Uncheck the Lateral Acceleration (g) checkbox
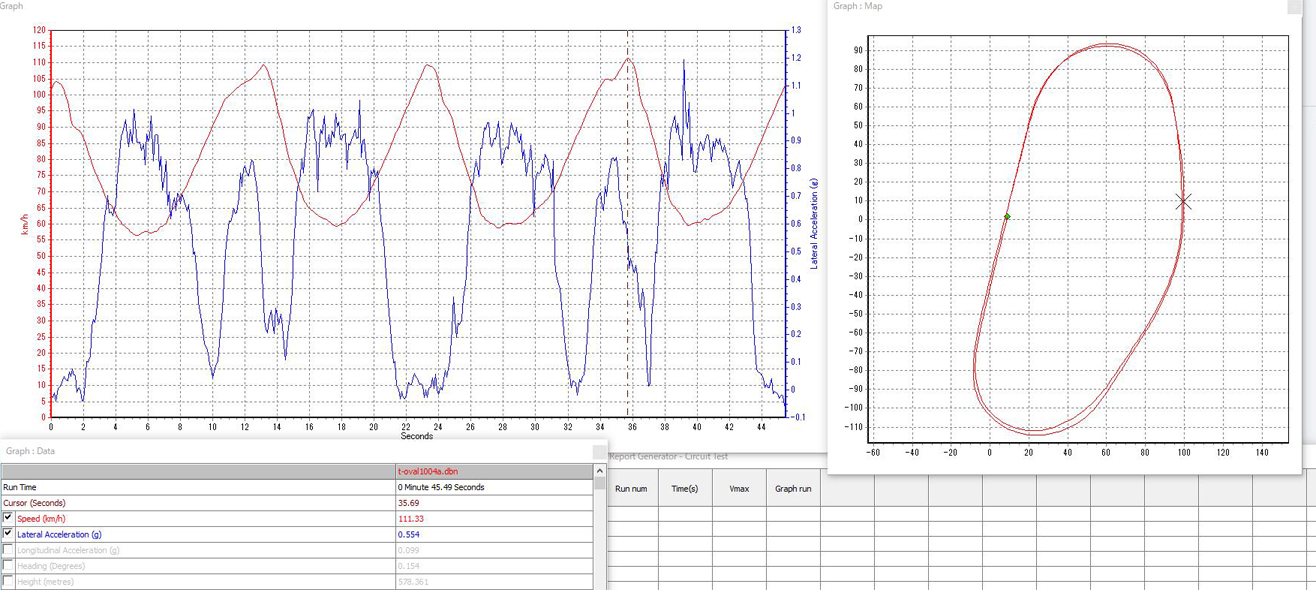 [x=9, y=534]
